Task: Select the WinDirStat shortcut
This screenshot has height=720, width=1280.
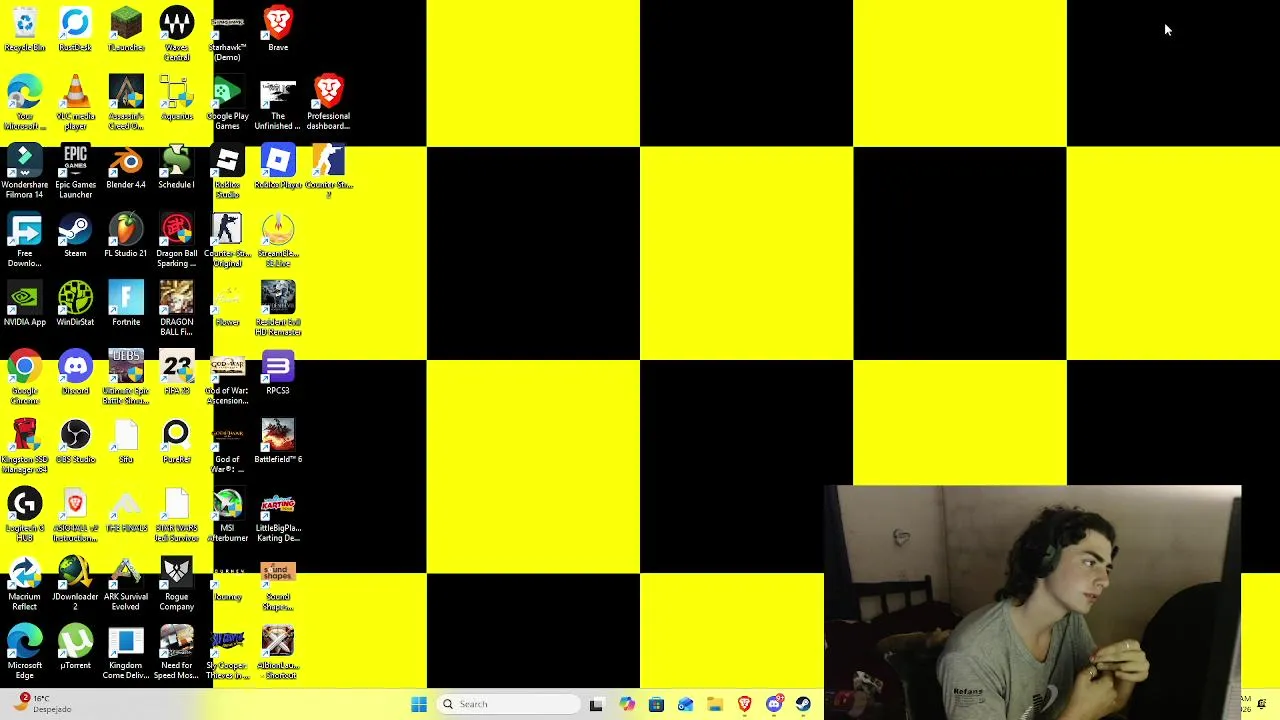Action: [75, 305]
